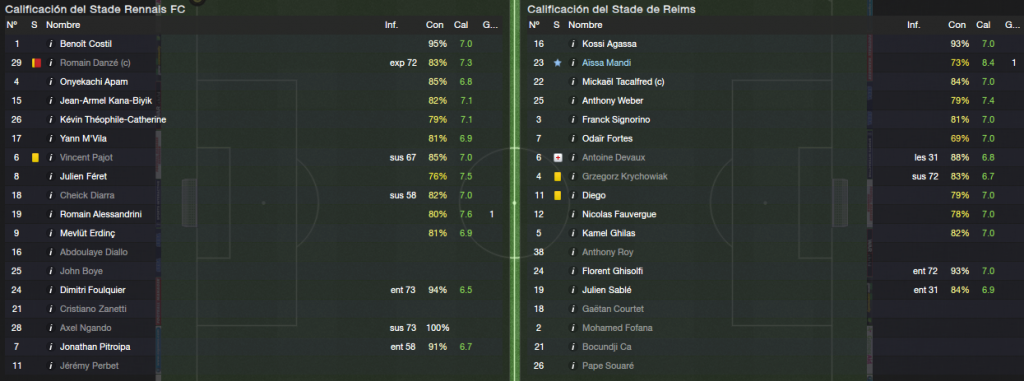1024x381 pixels.
Task: Click info icon next to Benoît Costil
Action: [x=50, y=44]
